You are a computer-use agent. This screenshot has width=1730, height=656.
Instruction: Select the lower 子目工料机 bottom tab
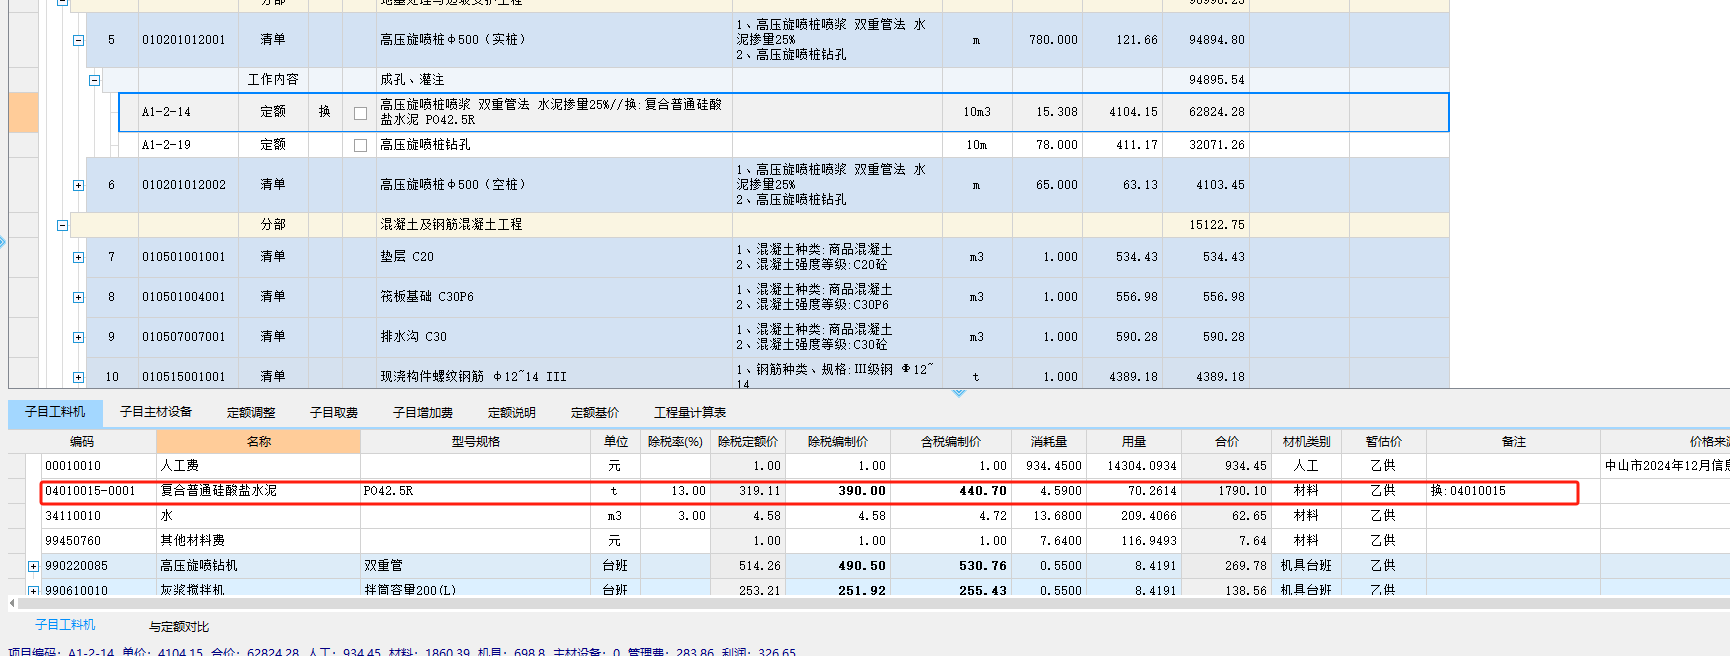[x=65, y=625]
